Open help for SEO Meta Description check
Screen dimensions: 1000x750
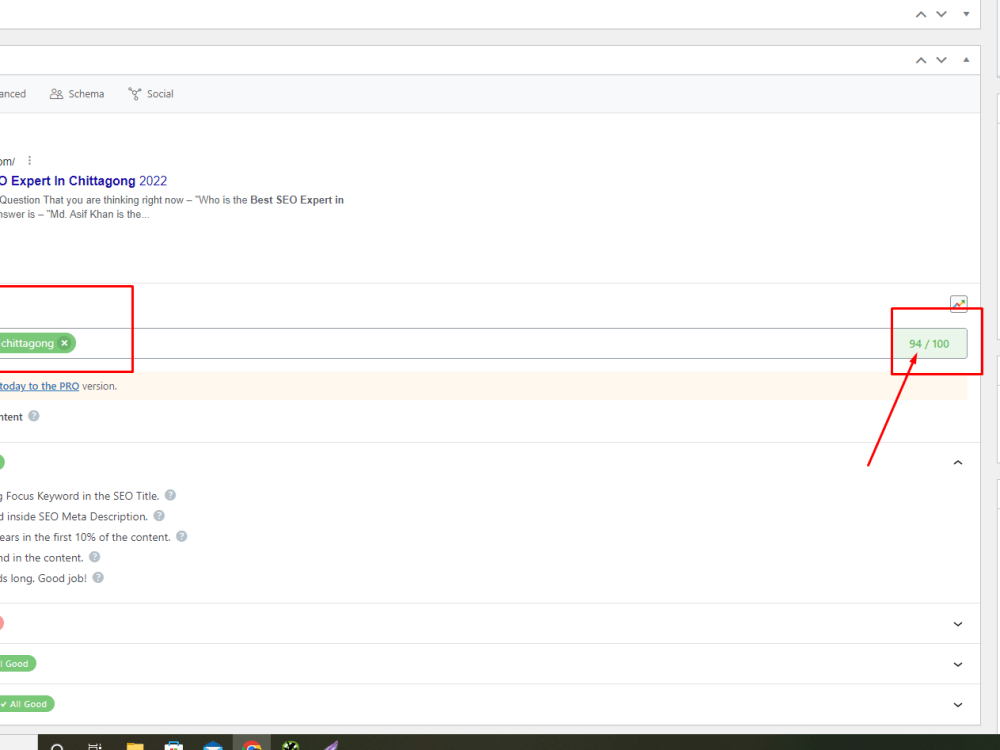[x=159, y=515]
